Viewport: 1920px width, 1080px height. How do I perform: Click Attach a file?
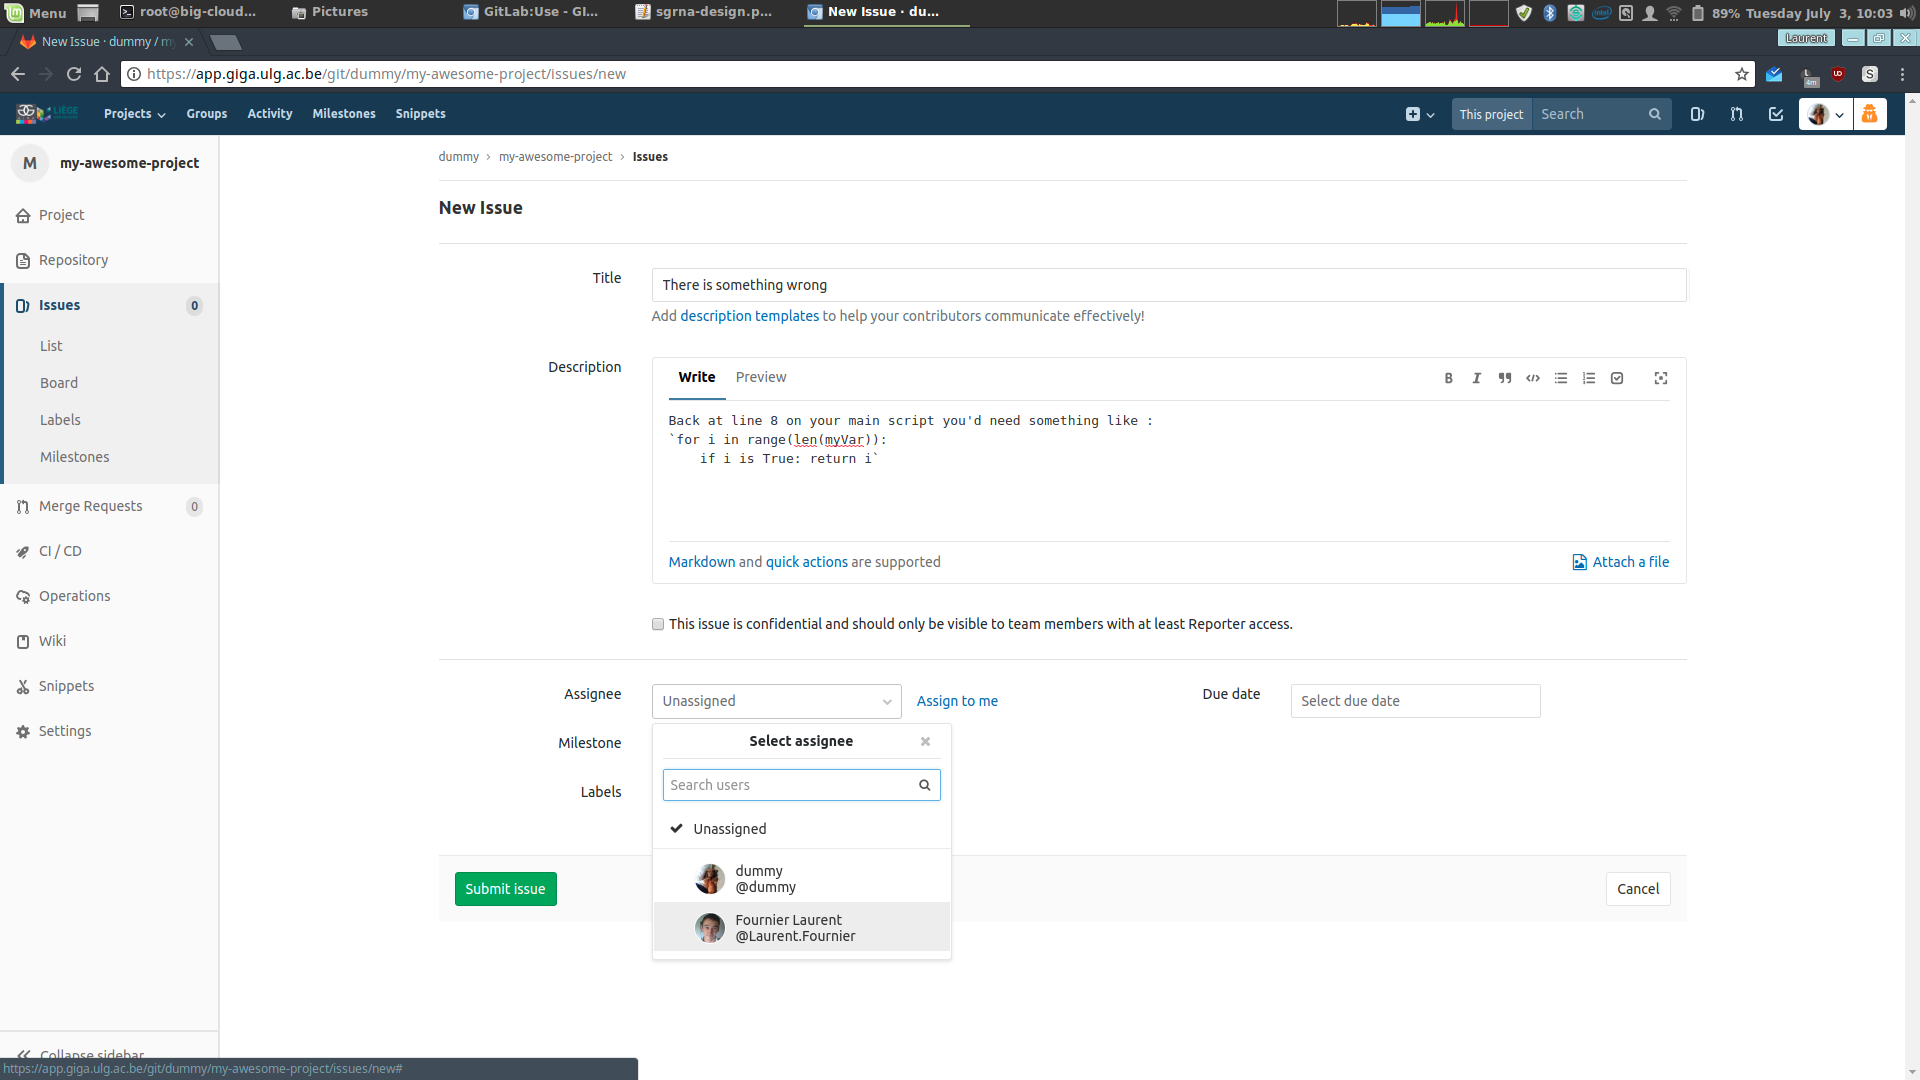pos(1621,562)
